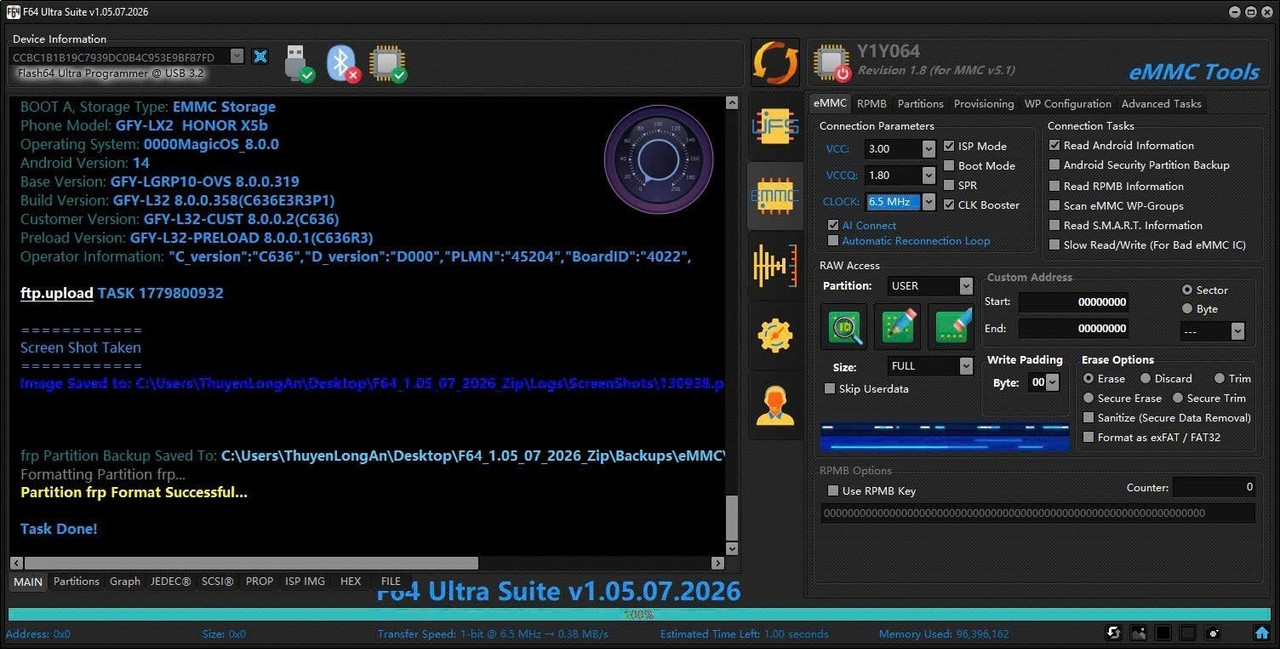This screenshot has height=649, width=1280.
Task: Select the Byte radio button
Action: click(x=1188, y=309)
